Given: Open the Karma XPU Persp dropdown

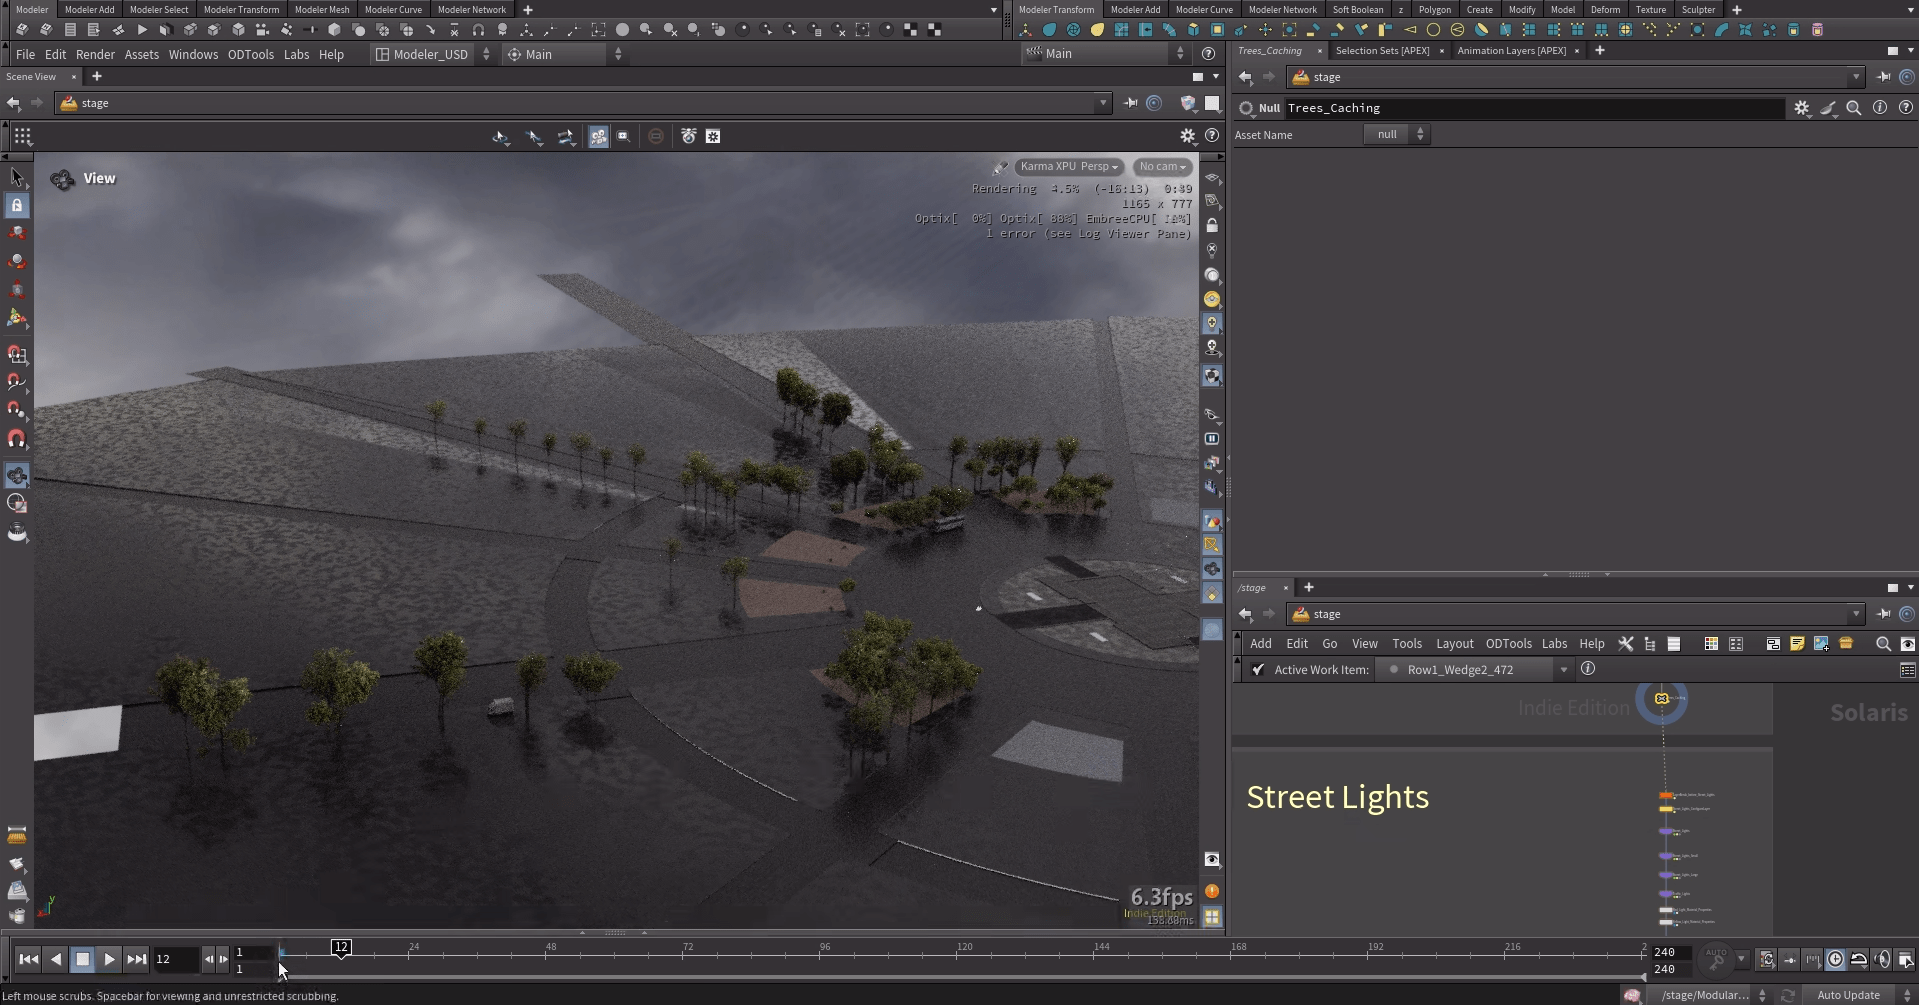Looking at the screenshot, I should pos(1068,167).
